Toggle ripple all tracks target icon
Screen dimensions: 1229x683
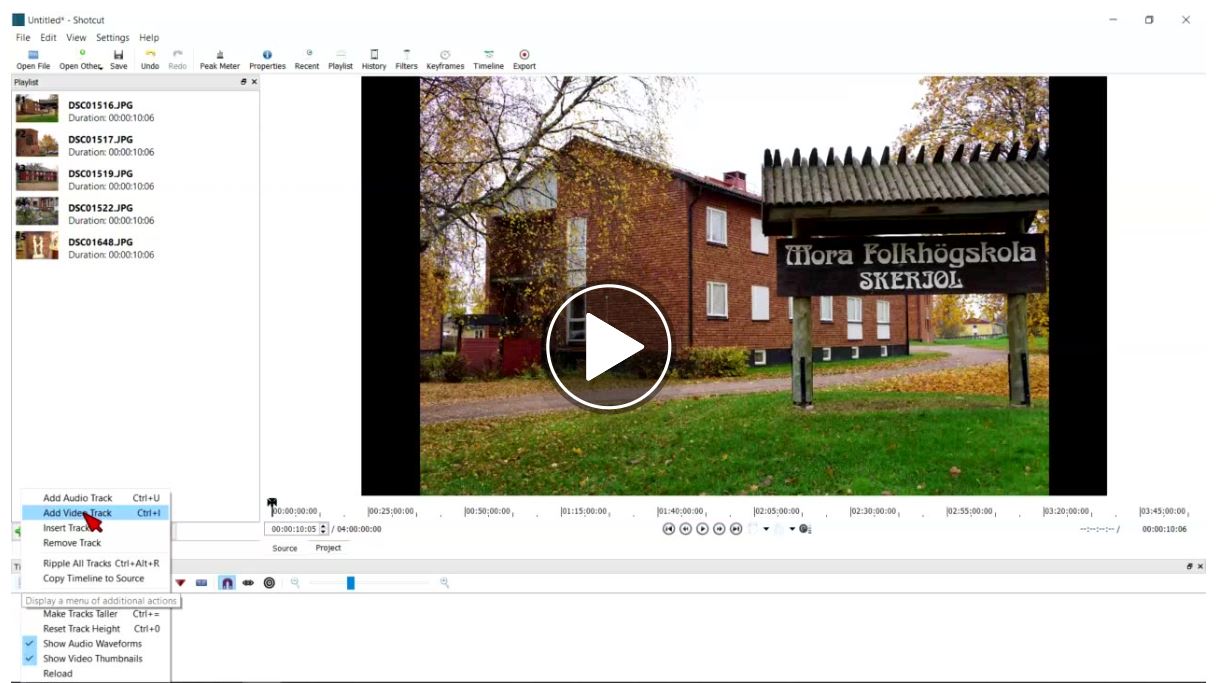(x=269, y=582)
